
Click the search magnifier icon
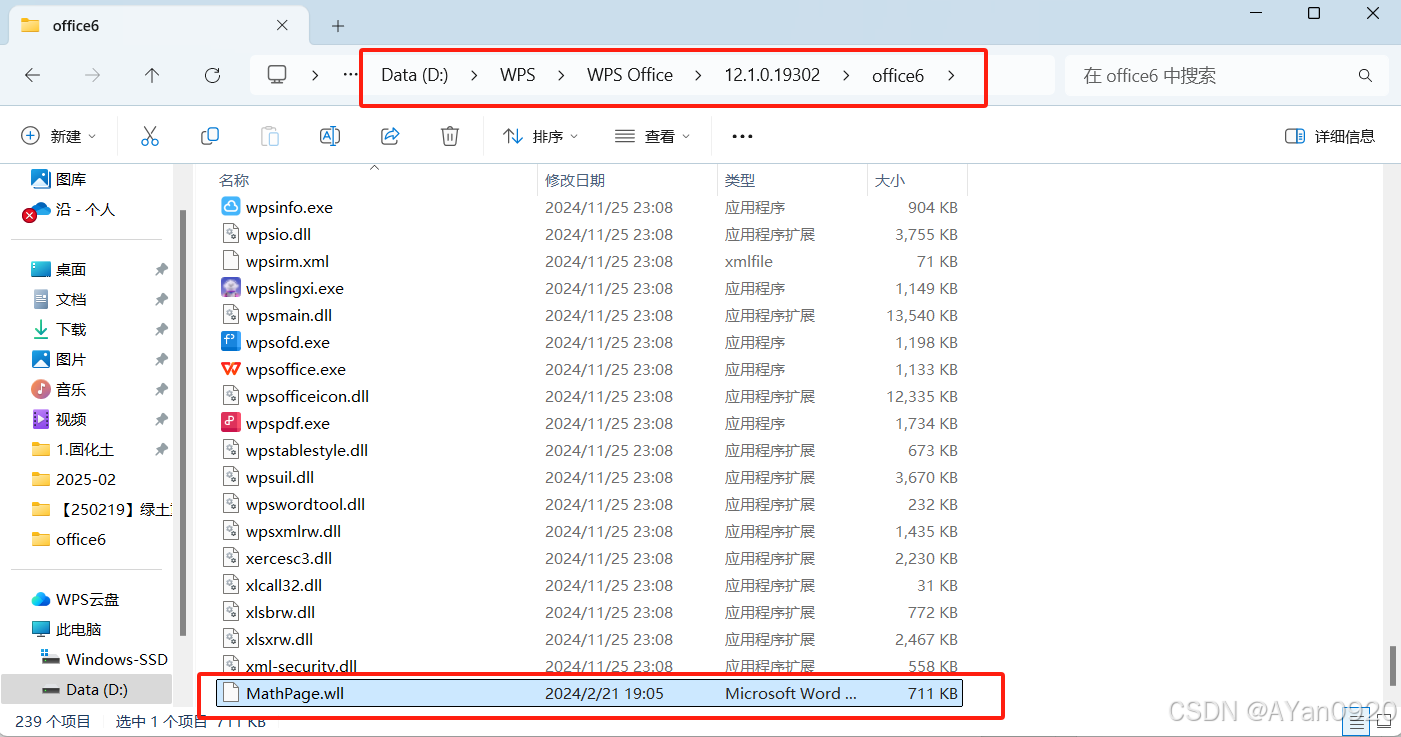pyautogui.click(x=1365, y=76)
